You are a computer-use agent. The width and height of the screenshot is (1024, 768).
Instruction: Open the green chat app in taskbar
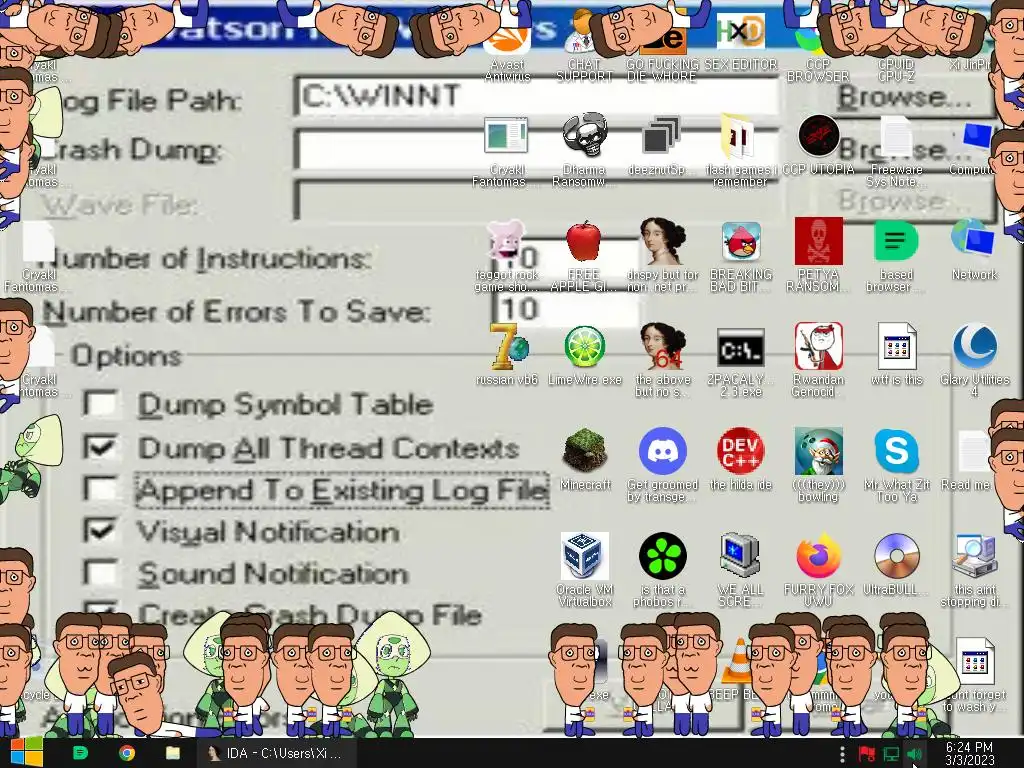click(80, 753)
